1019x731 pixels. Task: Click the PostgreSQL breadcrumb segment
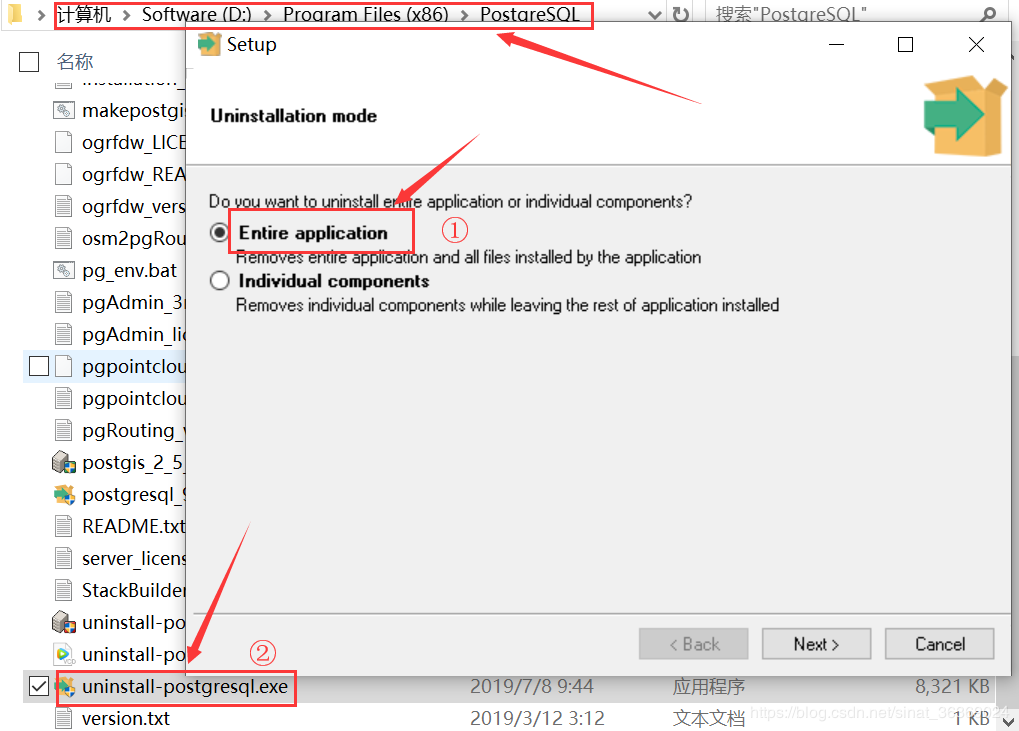(530, 14)
